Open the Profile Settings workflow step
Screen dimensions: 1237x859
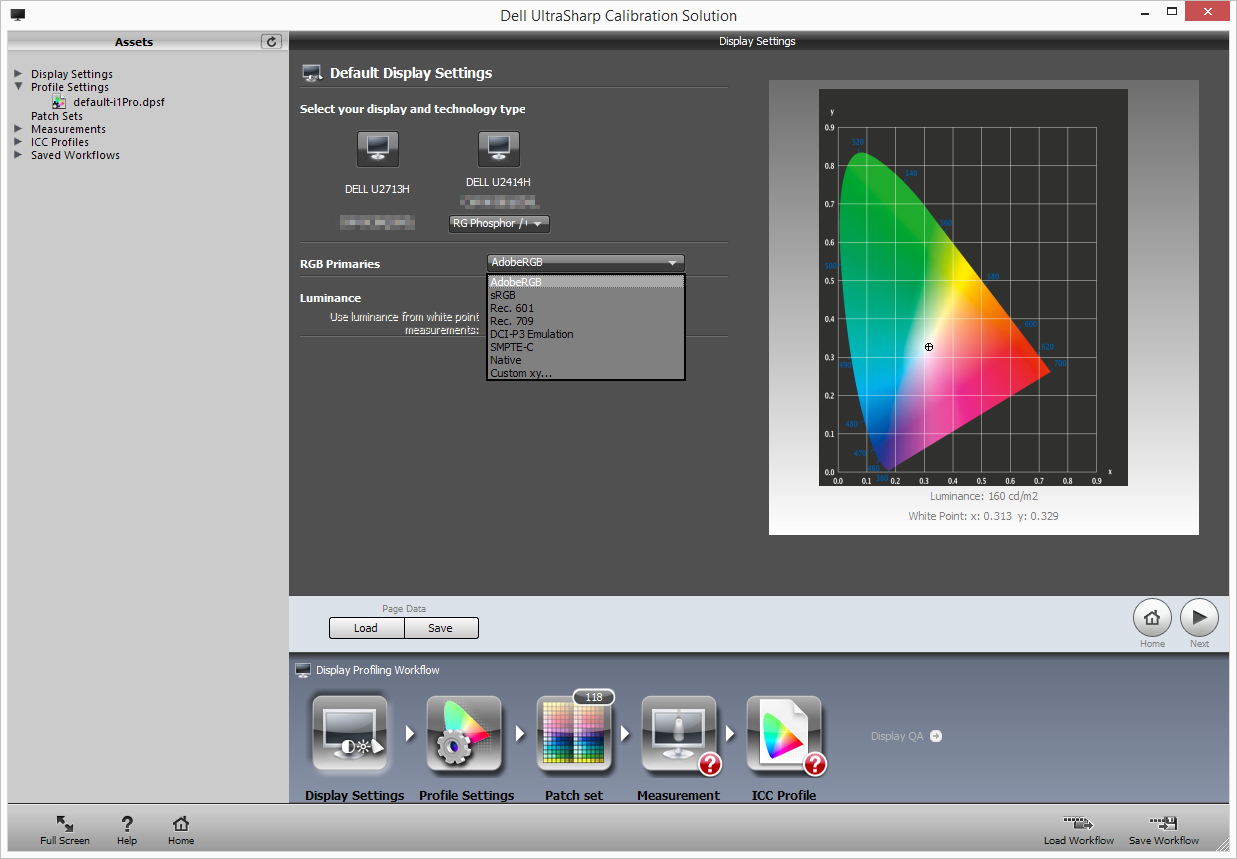pyautogui.click(x=464, y=735)
